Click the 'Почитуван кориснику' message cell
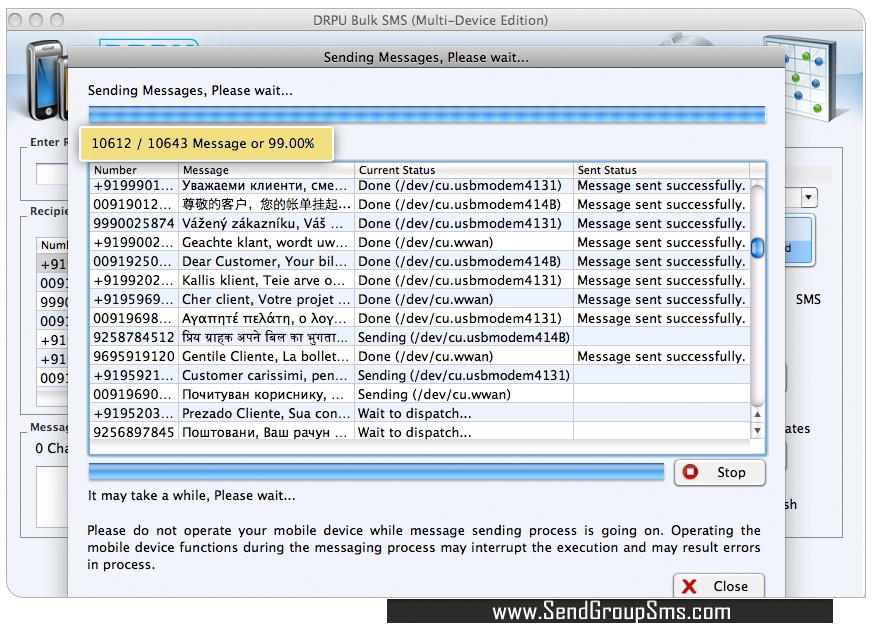This screenshot has height=624, width=872. [x=266, y=394]
